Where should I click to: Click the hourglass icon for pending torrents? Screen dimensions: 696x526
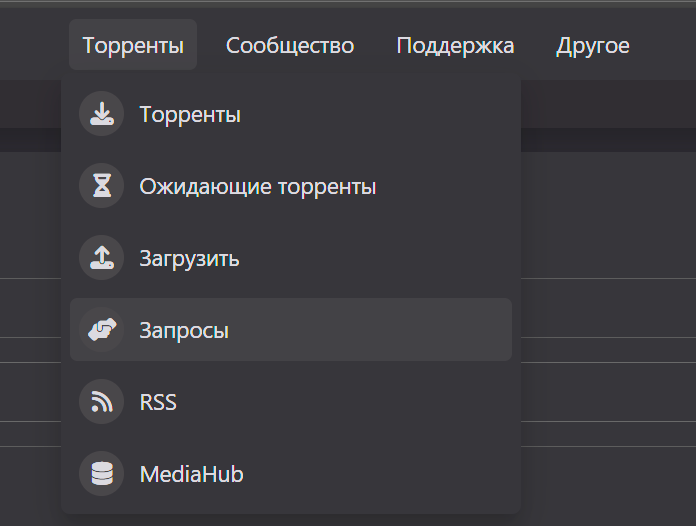coord(101,186)
